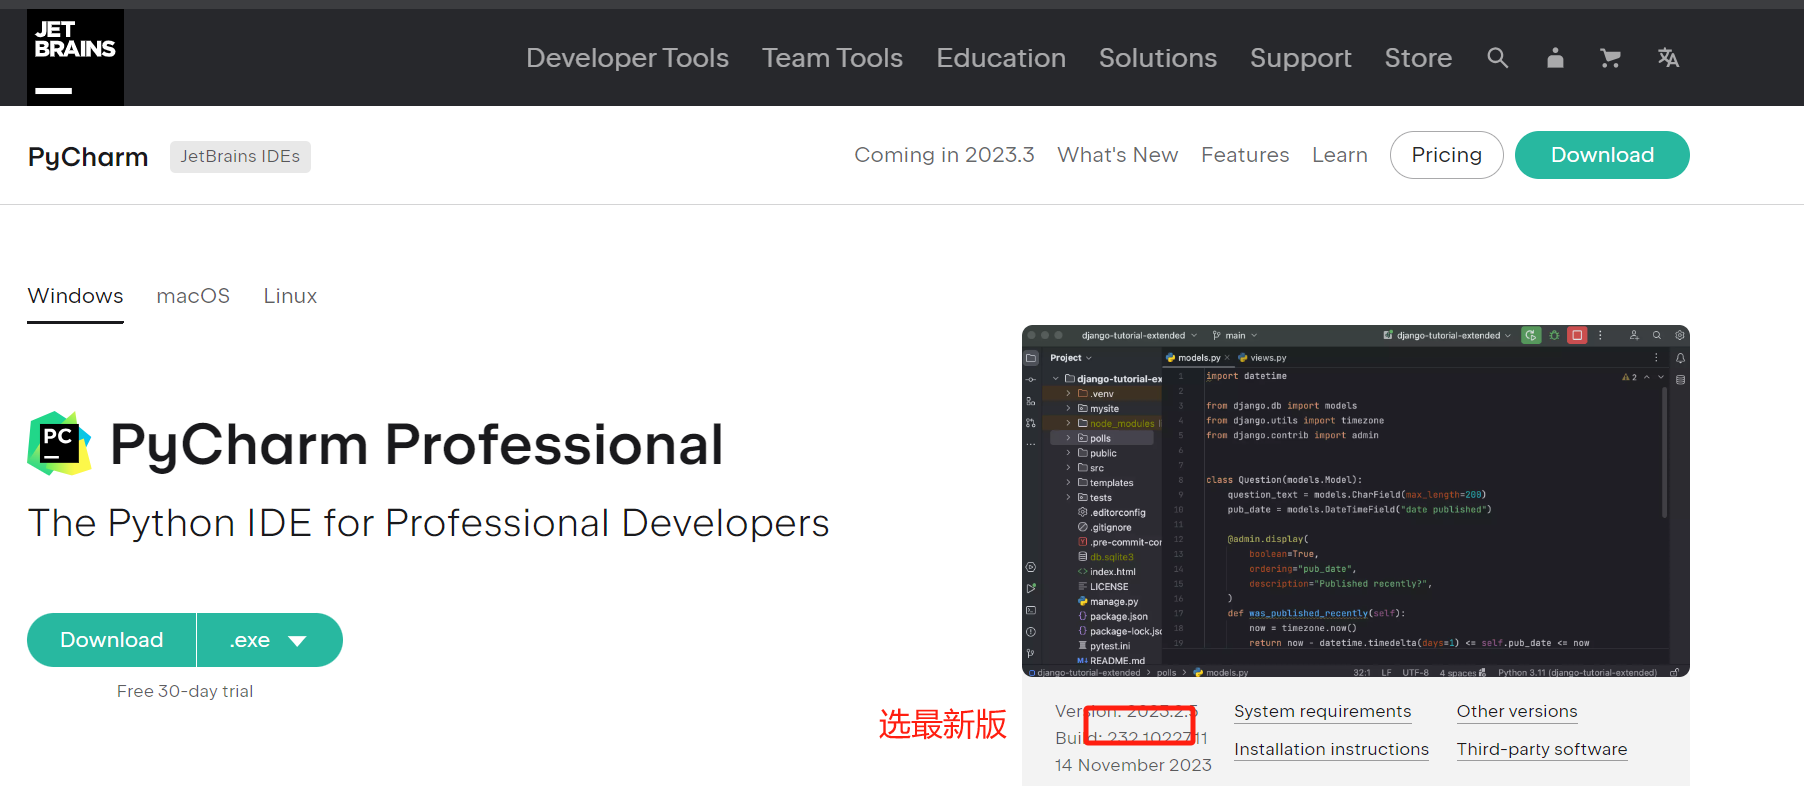
Task: Click 'The Python IDE for Professional Developers' tagline
Action: 429,523
